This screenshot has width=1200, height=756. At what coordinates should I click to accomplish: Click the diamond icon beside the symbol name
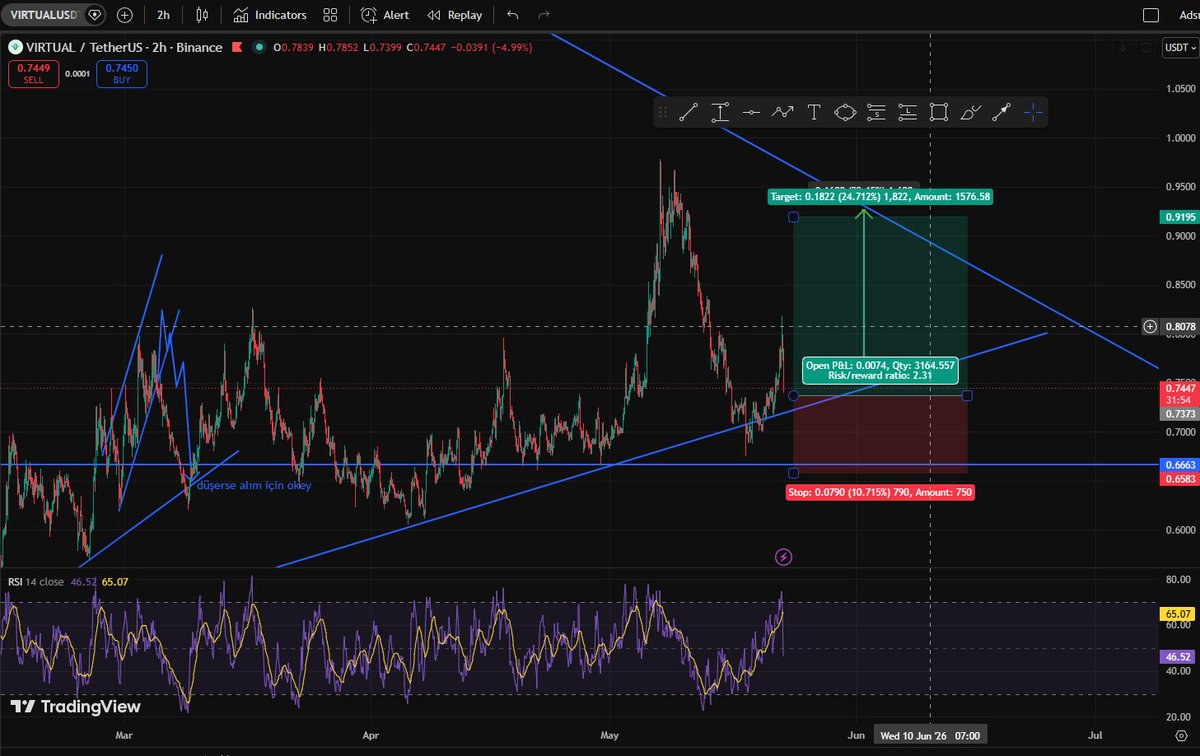pos(94,15)
